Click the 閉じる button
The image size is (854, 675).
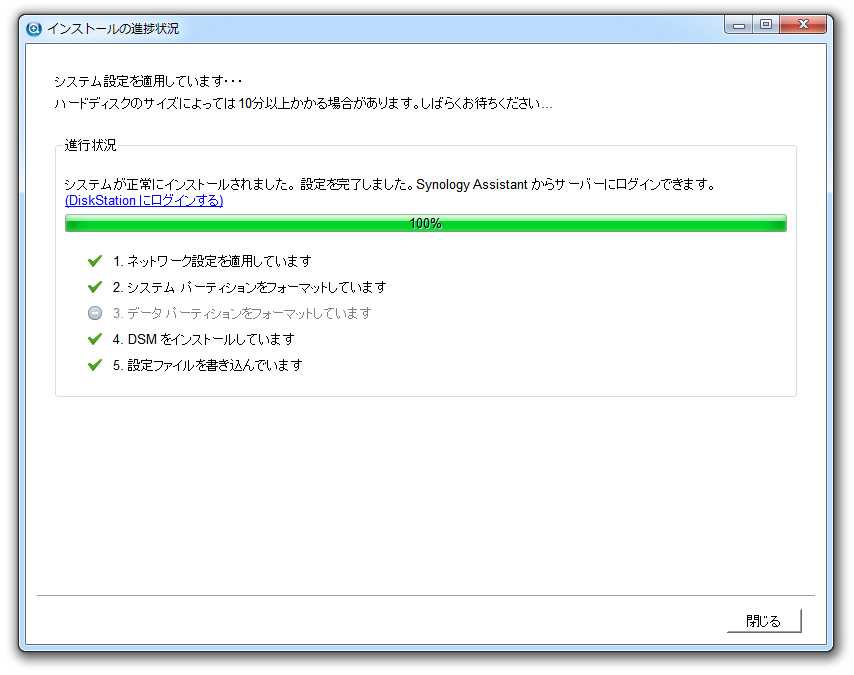pyautogui.click(x=764, y=621)
